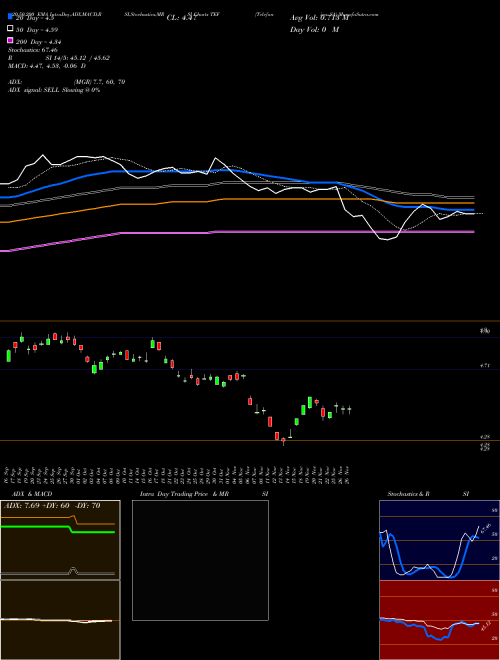Click the 67.46 value on stochastics chart

486,529
